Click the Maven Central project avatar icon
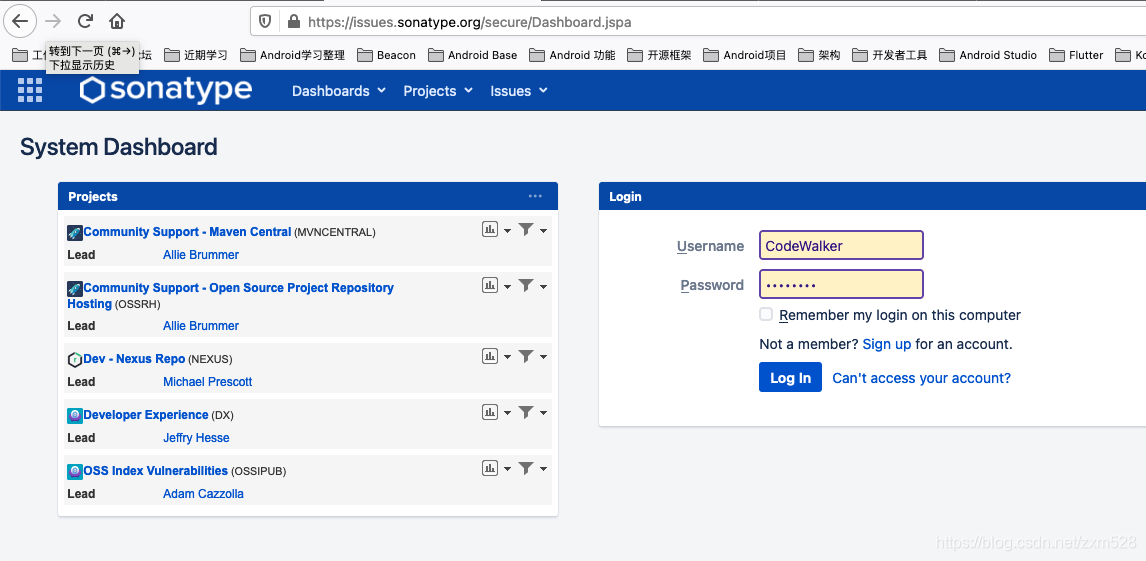The image size is (1146, 561). (75, 232)
